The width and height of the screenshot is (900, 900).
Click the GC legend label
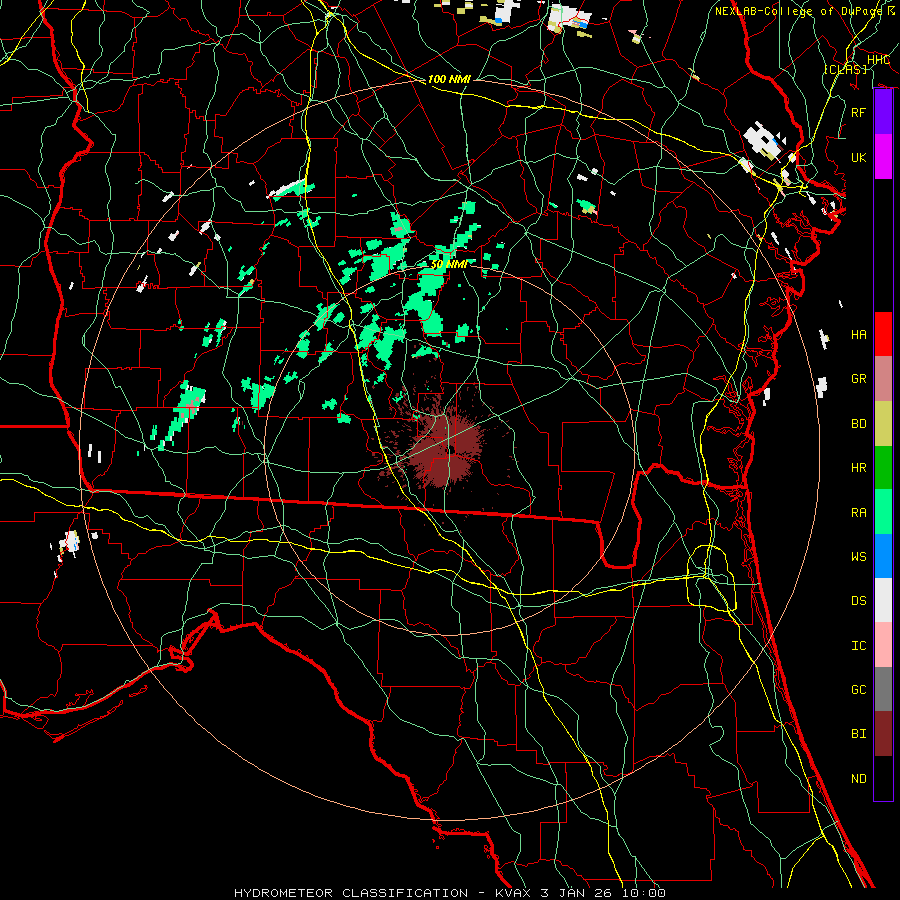point(858,690)
